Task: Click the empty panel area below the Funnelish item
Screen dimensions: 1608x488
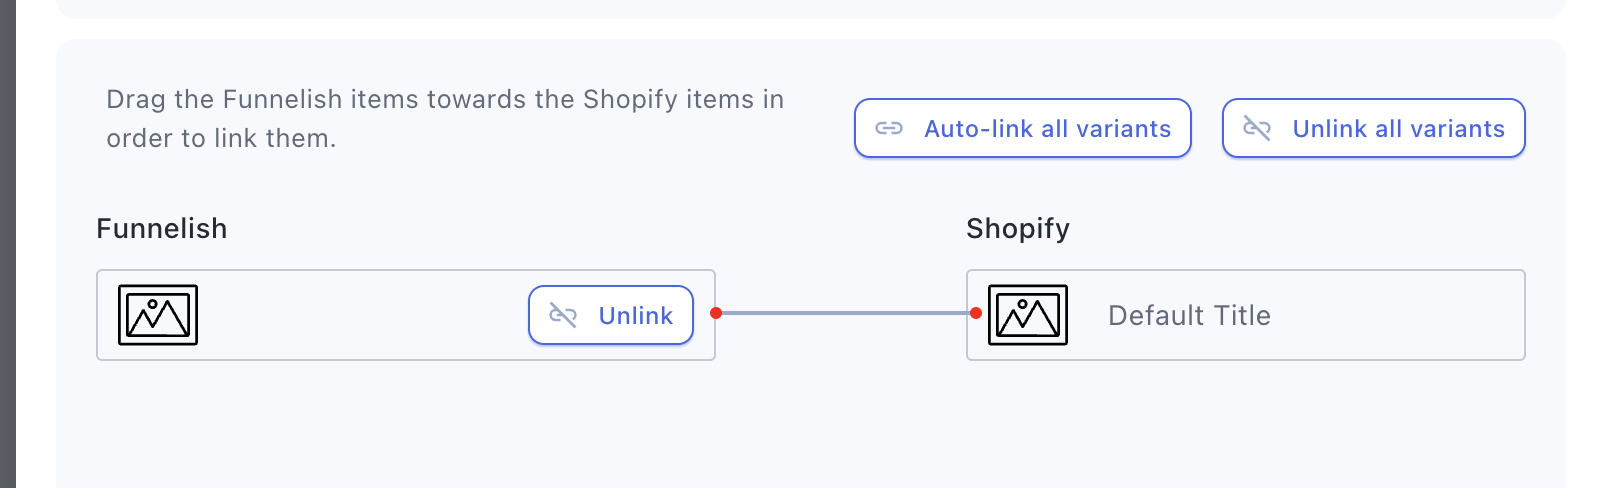Action: click(x=400, y=425)
